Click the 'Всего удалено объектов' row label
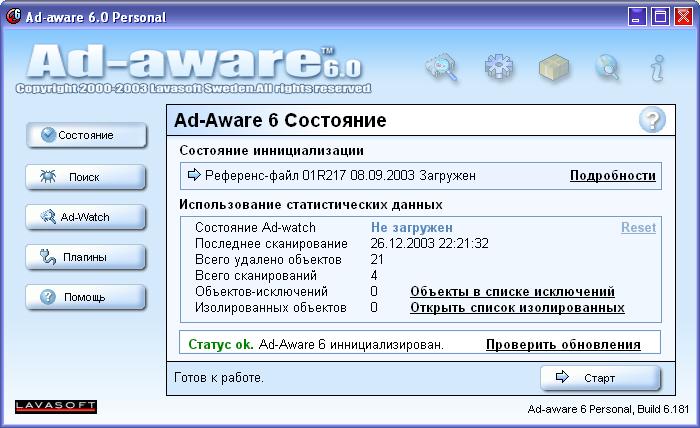Viewport: 700px width, 428px height. (x=268, y=260)
